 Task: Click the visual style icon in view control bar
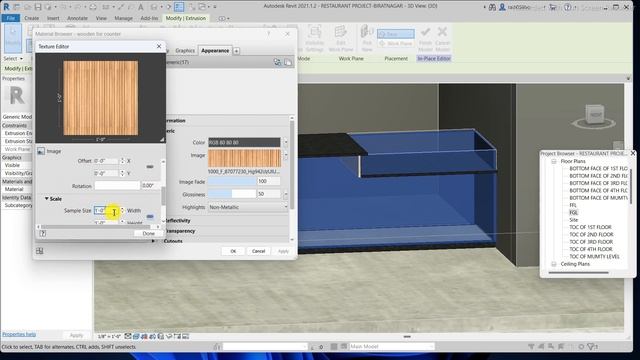(x=136, y=336)
